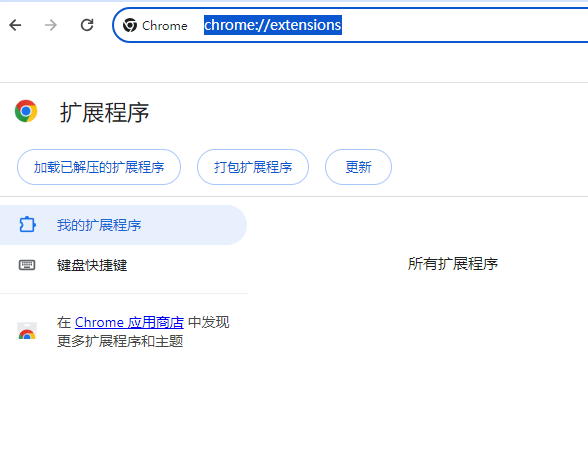Select the 我的扩展程序 sidebar item
This screenshot has height=451, width=588.
[x=123, y=225]
